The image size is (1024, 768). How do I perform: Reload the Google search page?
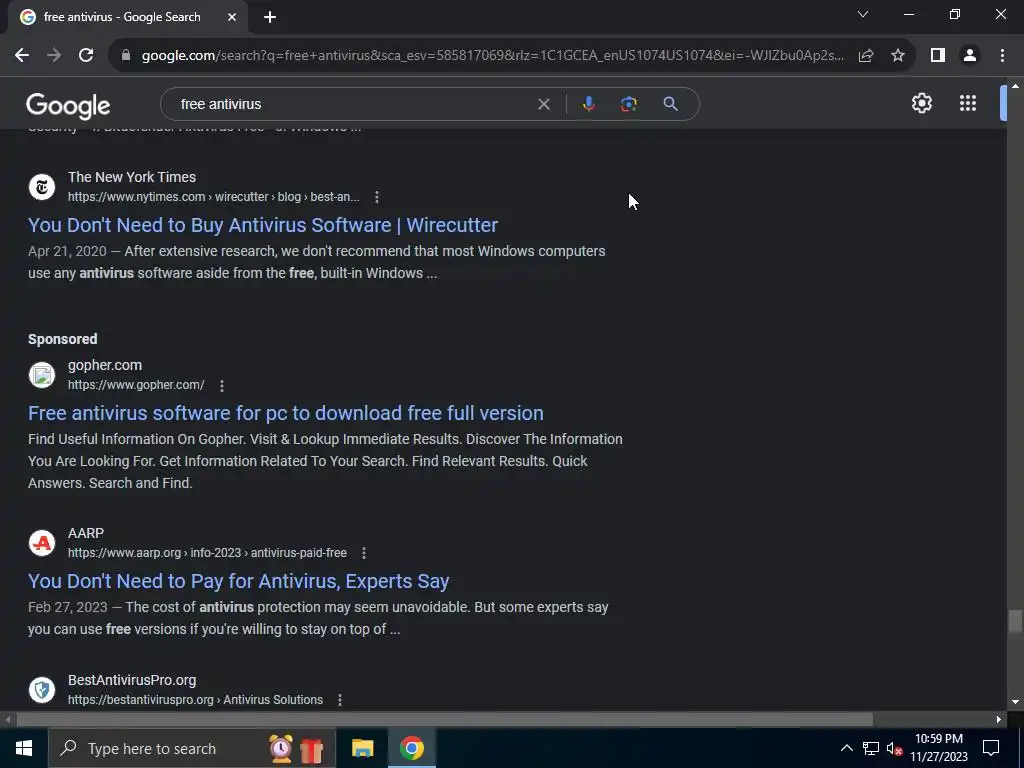point(86,56)
